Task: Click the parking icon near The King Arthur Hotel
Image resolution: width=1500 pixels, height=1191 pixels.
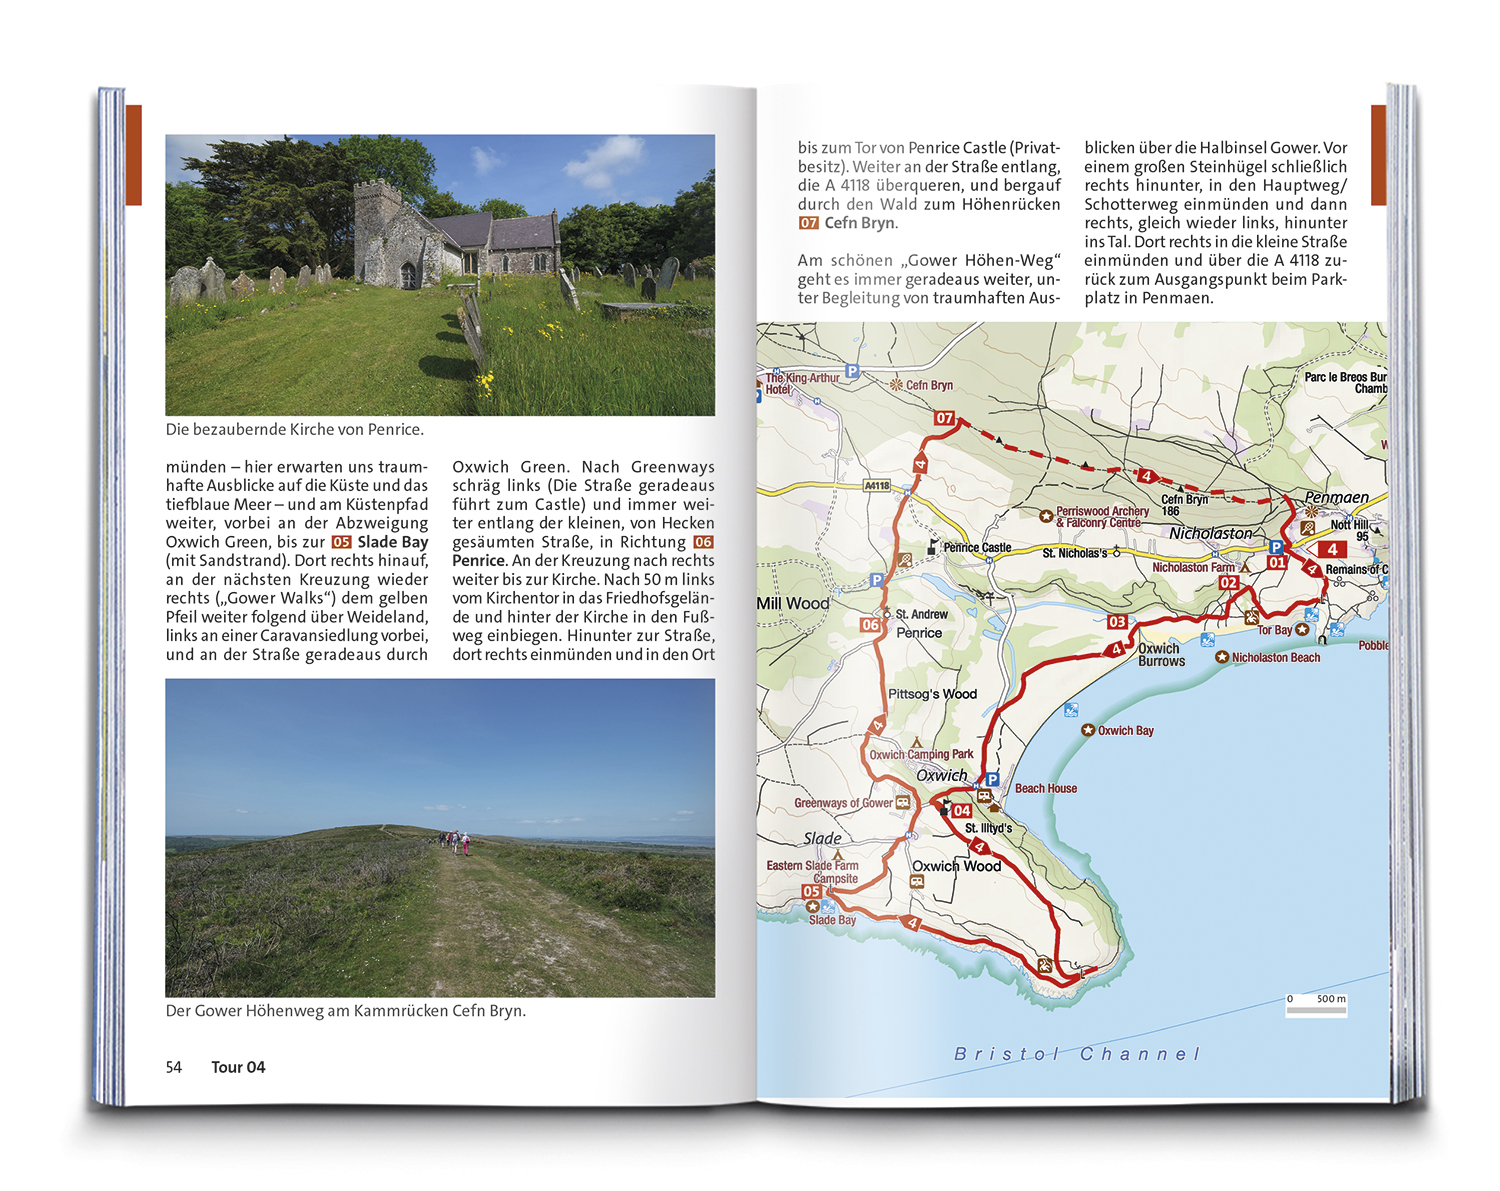Action: (x=852, y=371)
